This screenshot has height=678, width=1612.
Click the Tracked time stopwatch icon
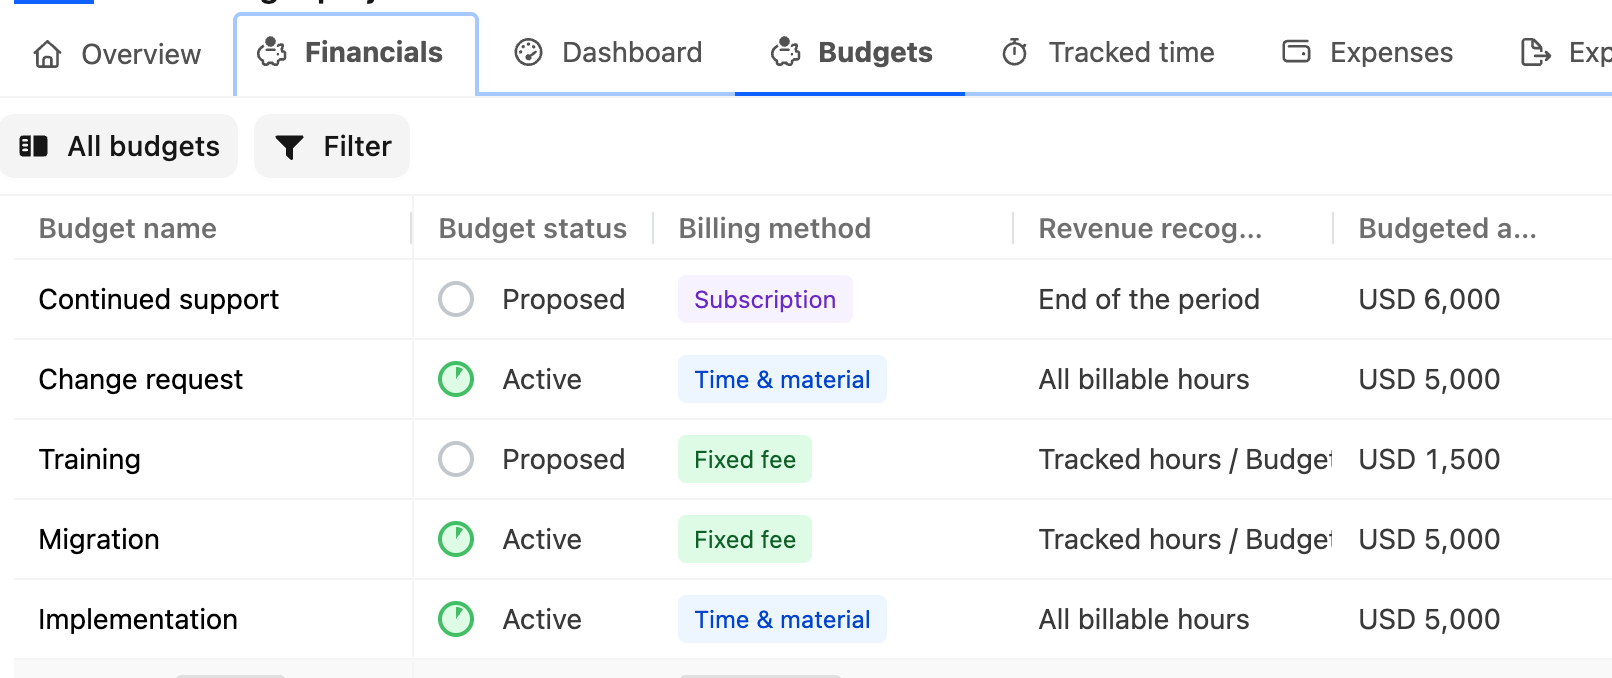click(x=1014, y=52)
